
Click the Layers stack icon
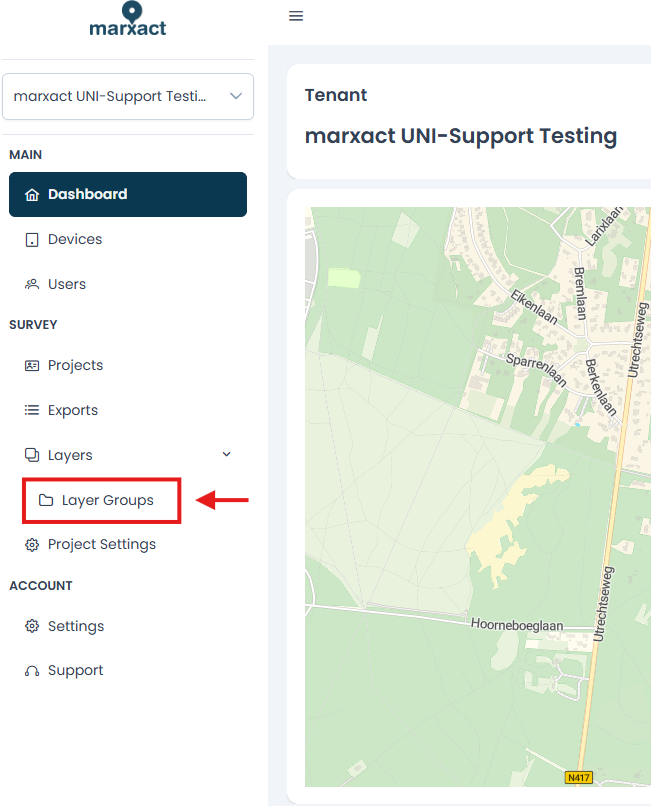(x=32, y=455)
